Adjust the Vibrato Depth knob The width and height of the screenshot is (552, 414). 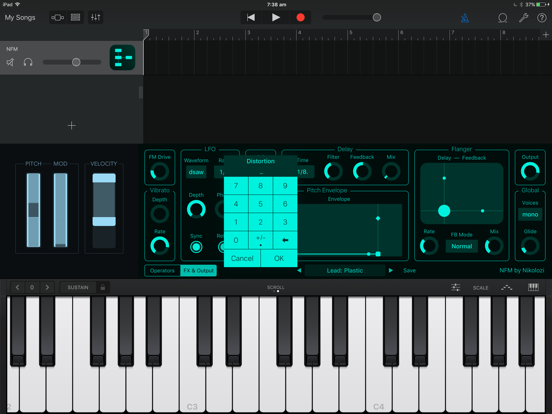coord(159,213)
